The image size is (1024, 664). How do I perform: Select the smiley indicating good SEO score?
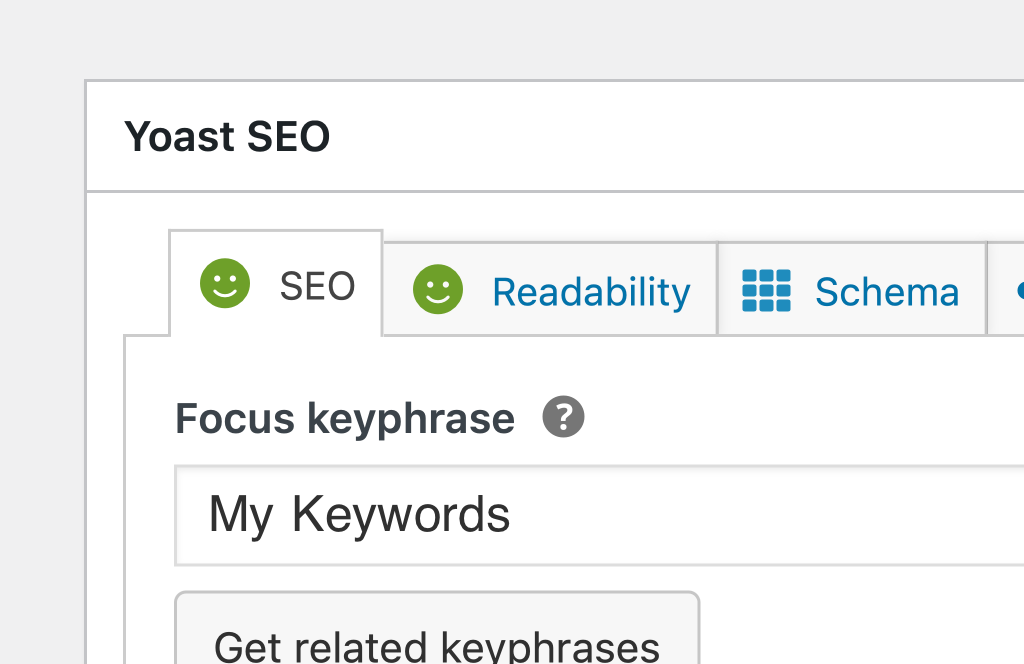[224, 285]
